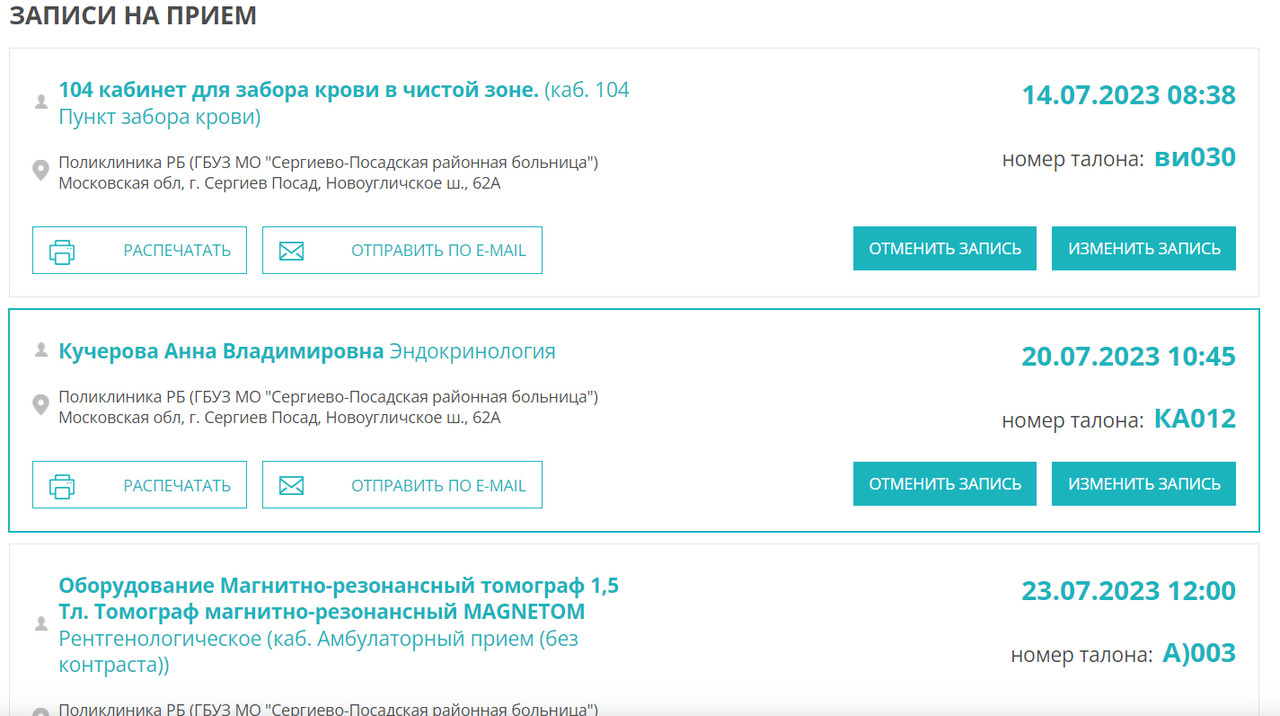
Task: Click person icon beside MRI tomograph title
Action: click(x=41, y=624)
